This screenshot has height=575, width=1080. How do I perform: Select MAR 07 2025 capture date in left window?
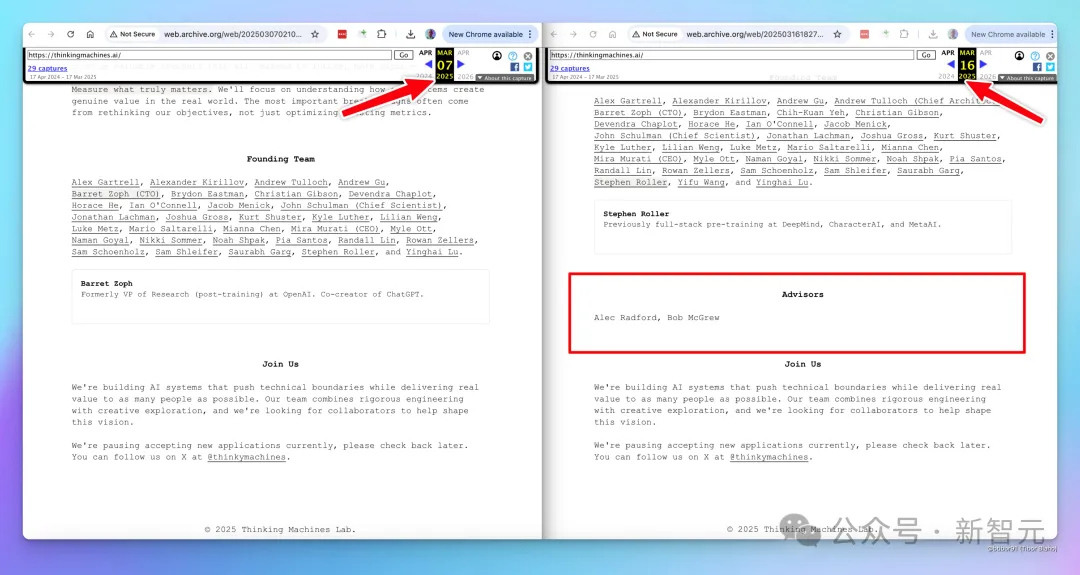coord(445,65)
